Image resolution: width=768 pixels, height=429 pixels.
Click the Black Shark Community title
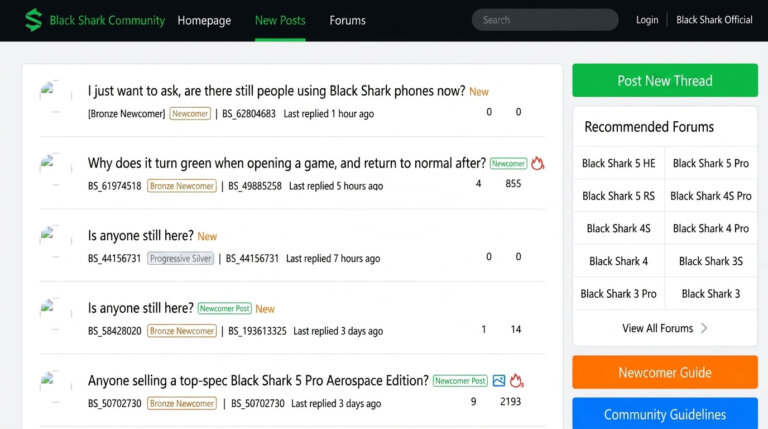[x=107, y=21]
